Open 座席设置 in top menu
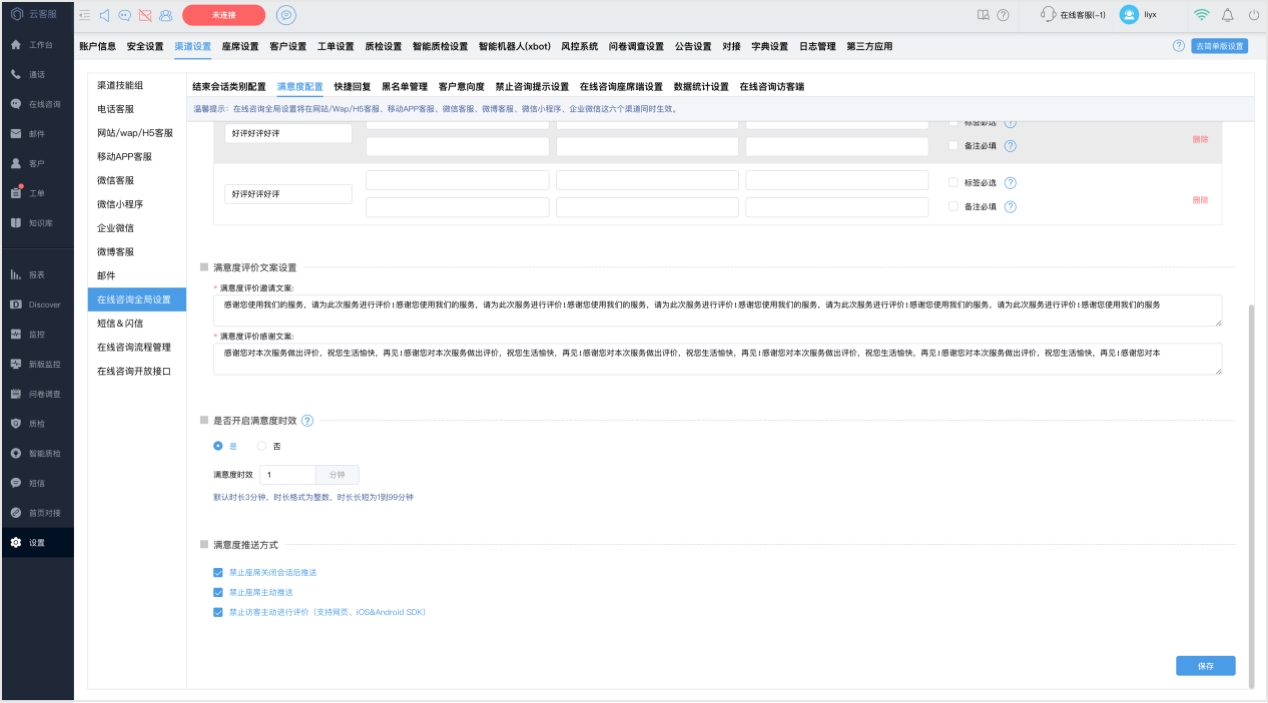 tap(240, 46)
